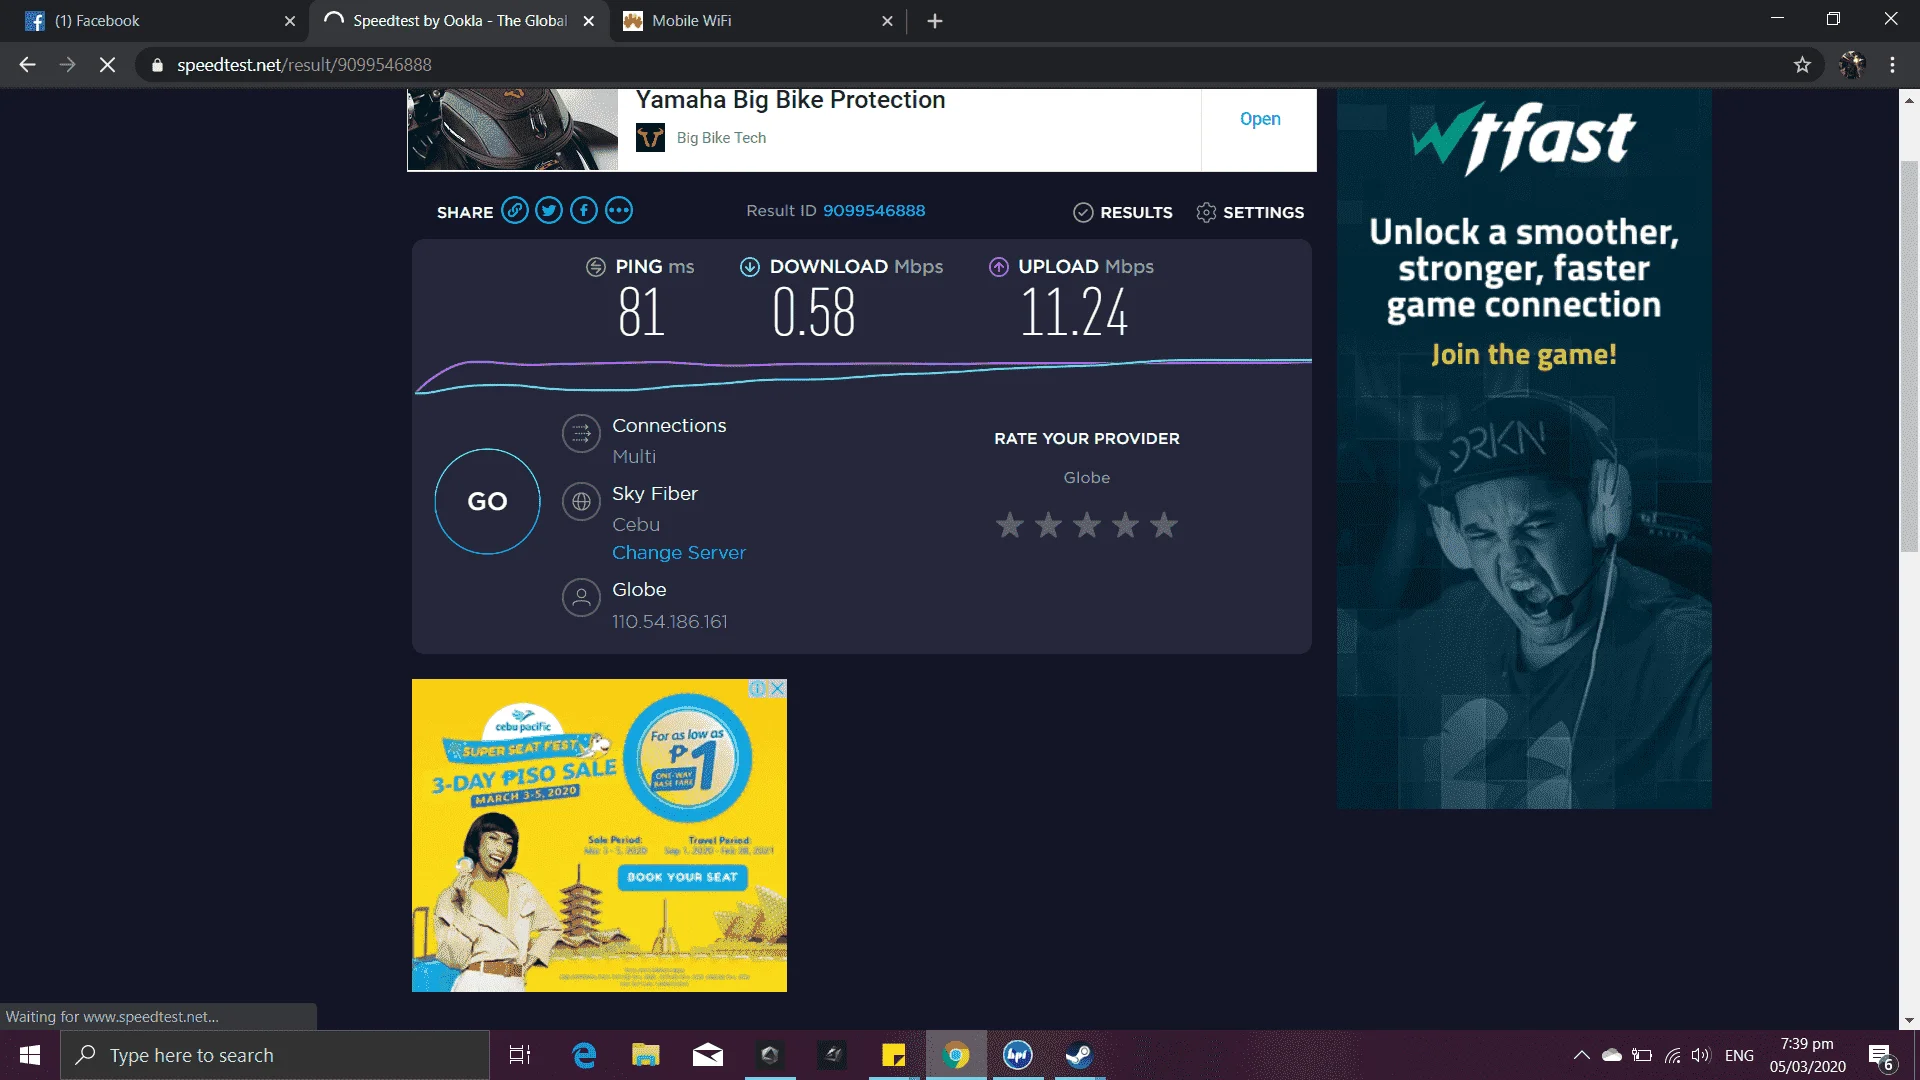Rate provider three stars
This screenshot has width=1920, height=1080.
point(1087,525)
